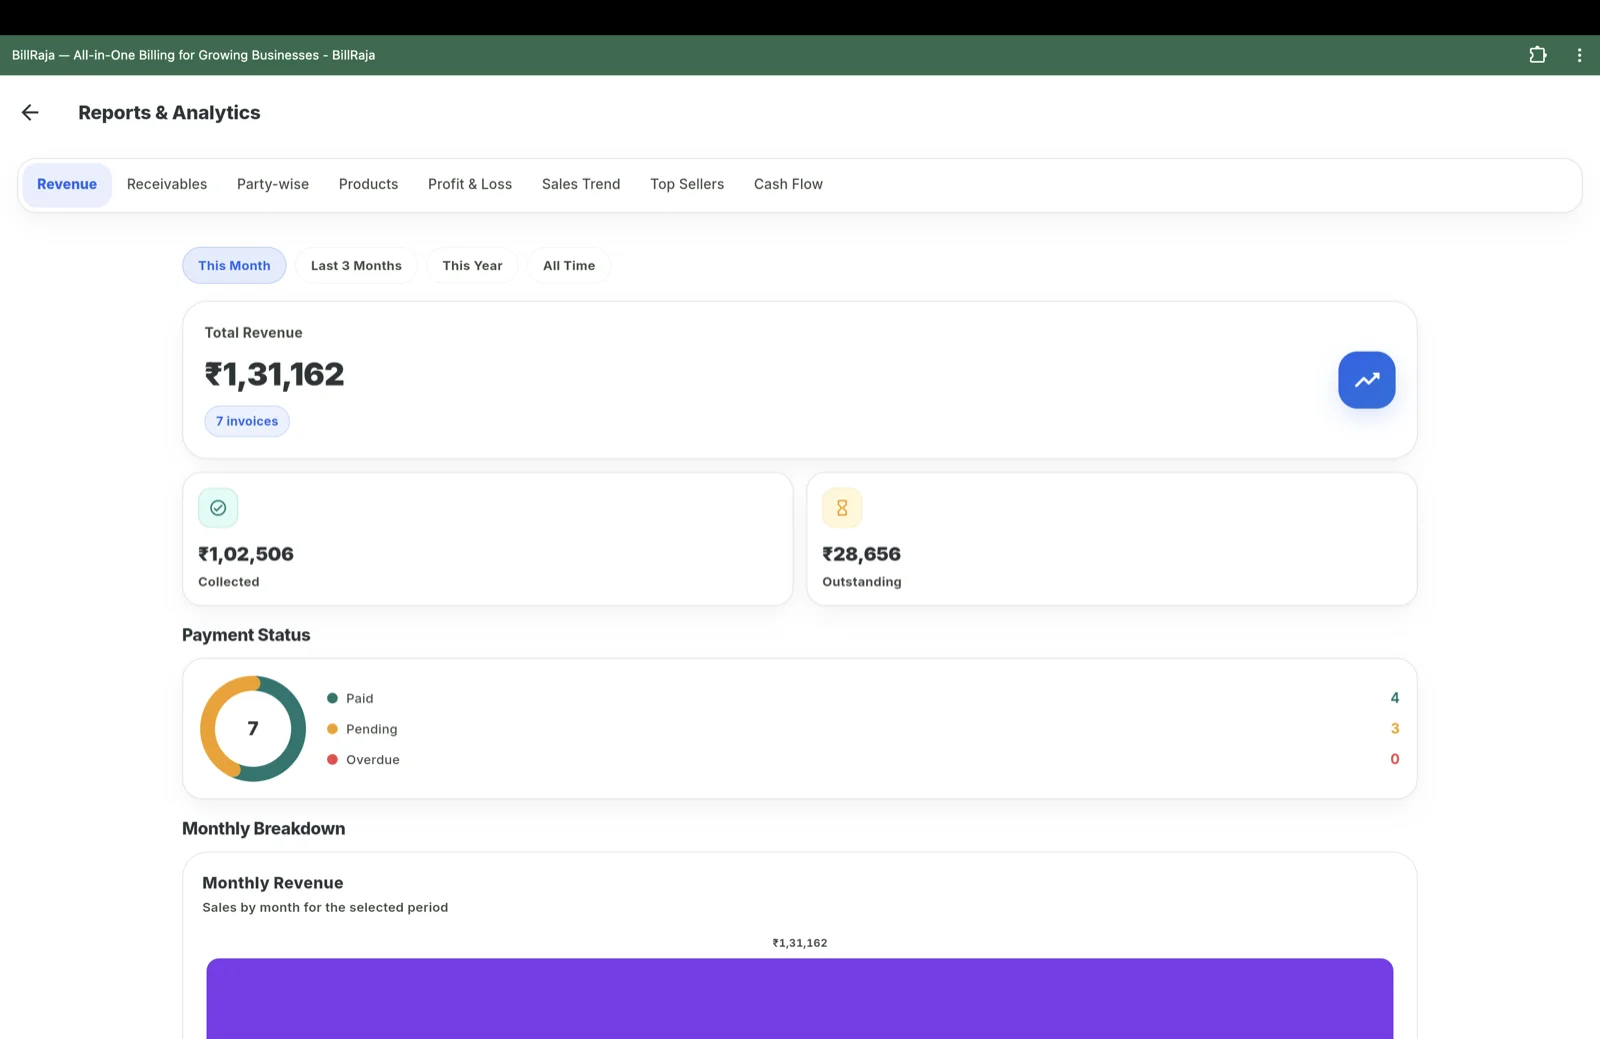This screenshot has width=1600, height=1039.
Task: Click the Pending count 3
Action: click(1394, 729)
